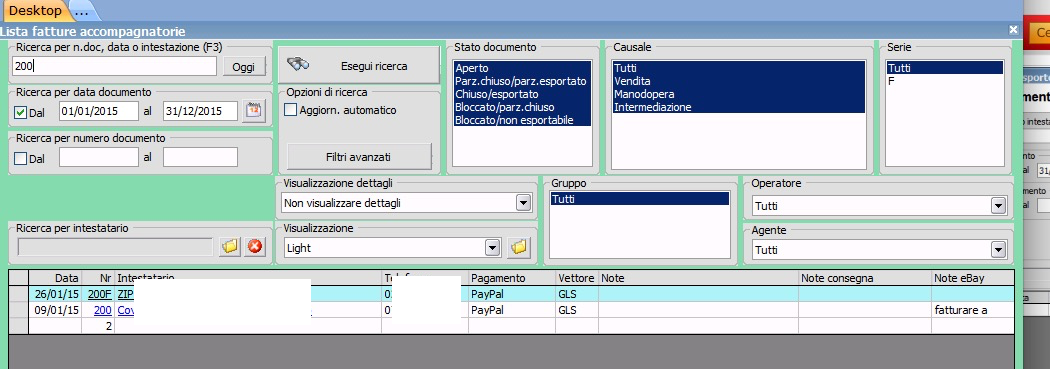Click Note consegna column header
Screen dimensions: 1050x369
click(865, 278)
